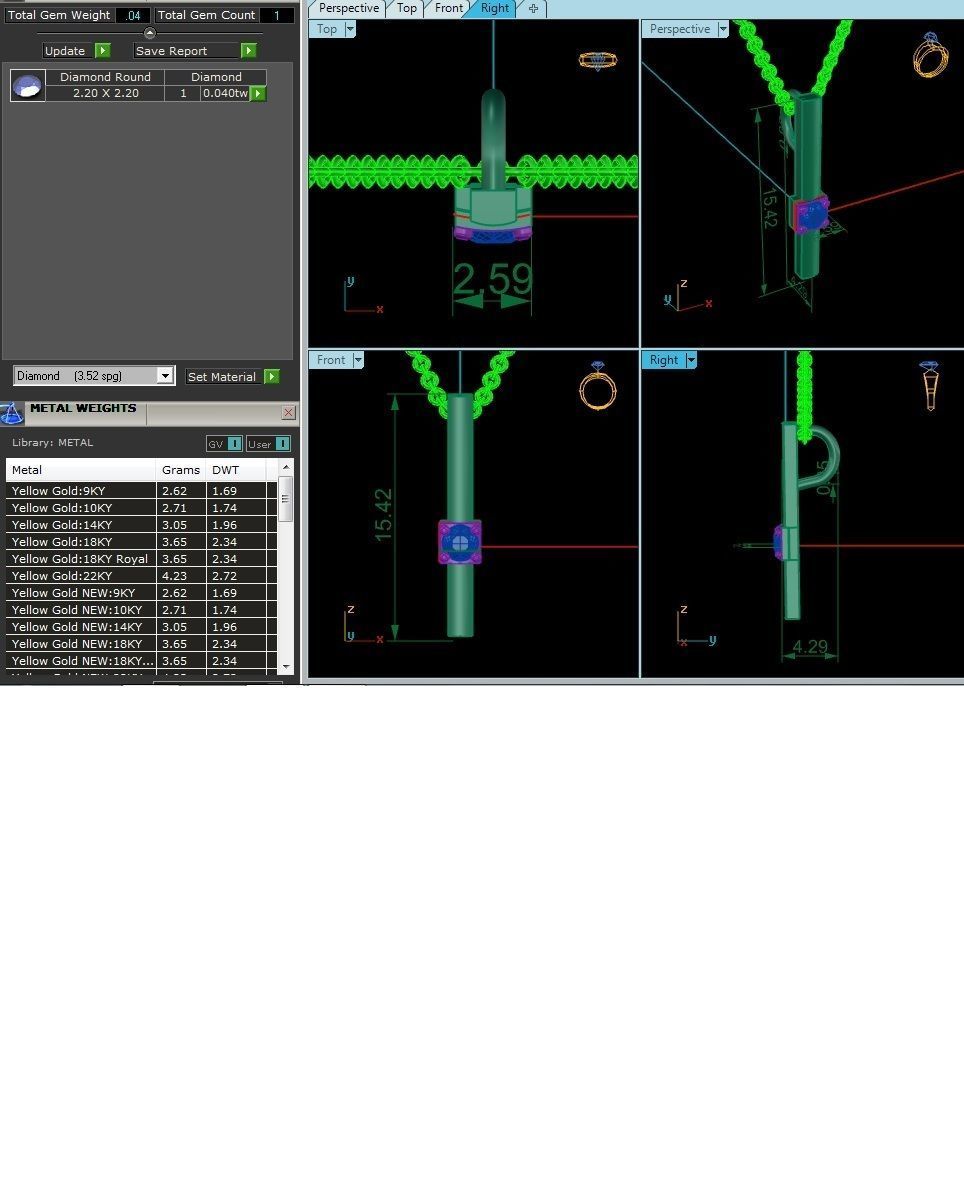Click the blue gemstone in Front viewport
This screenshot has height=1204, width=964.
(460, 543)
